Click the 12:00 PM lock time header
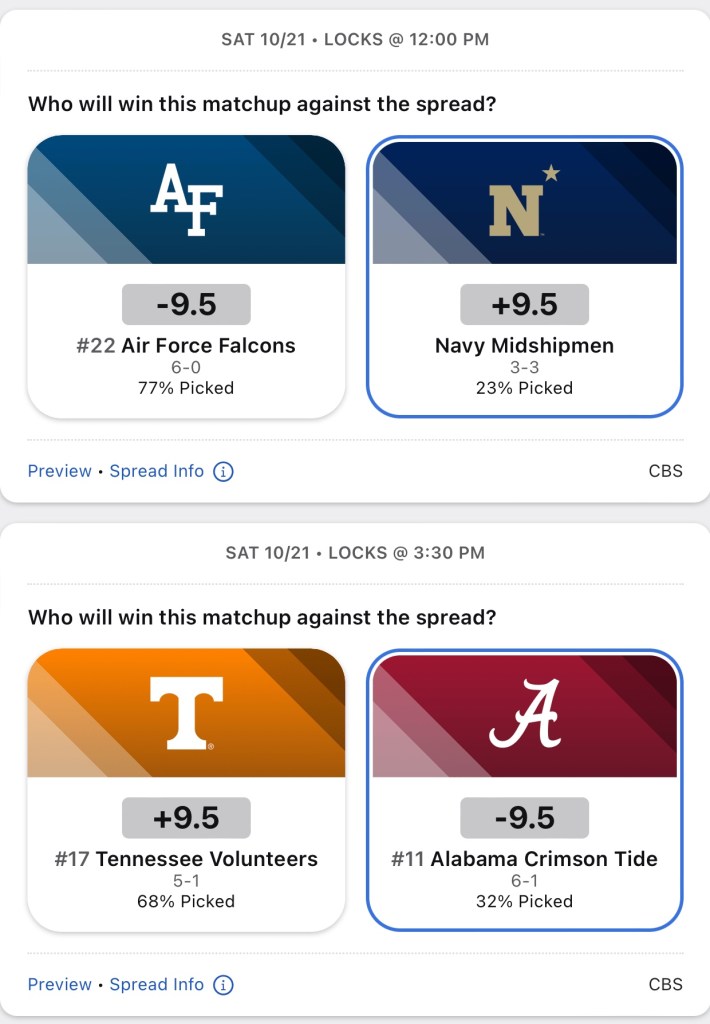Screen dimensions: 710x1024 [x=355, y=40]
